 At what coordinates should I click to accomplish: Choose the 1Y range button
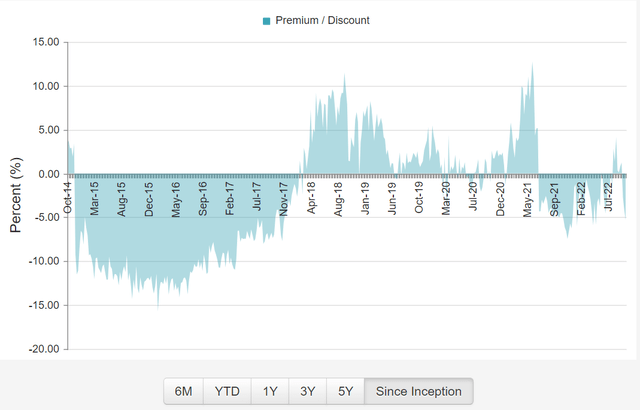click(270, 392)
